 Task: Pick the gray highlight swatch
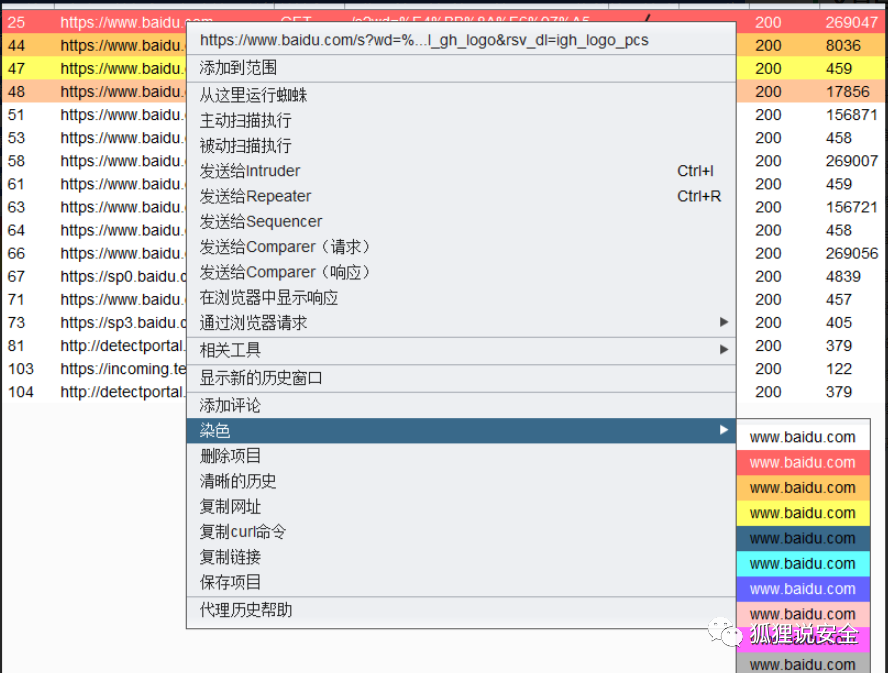803,664
